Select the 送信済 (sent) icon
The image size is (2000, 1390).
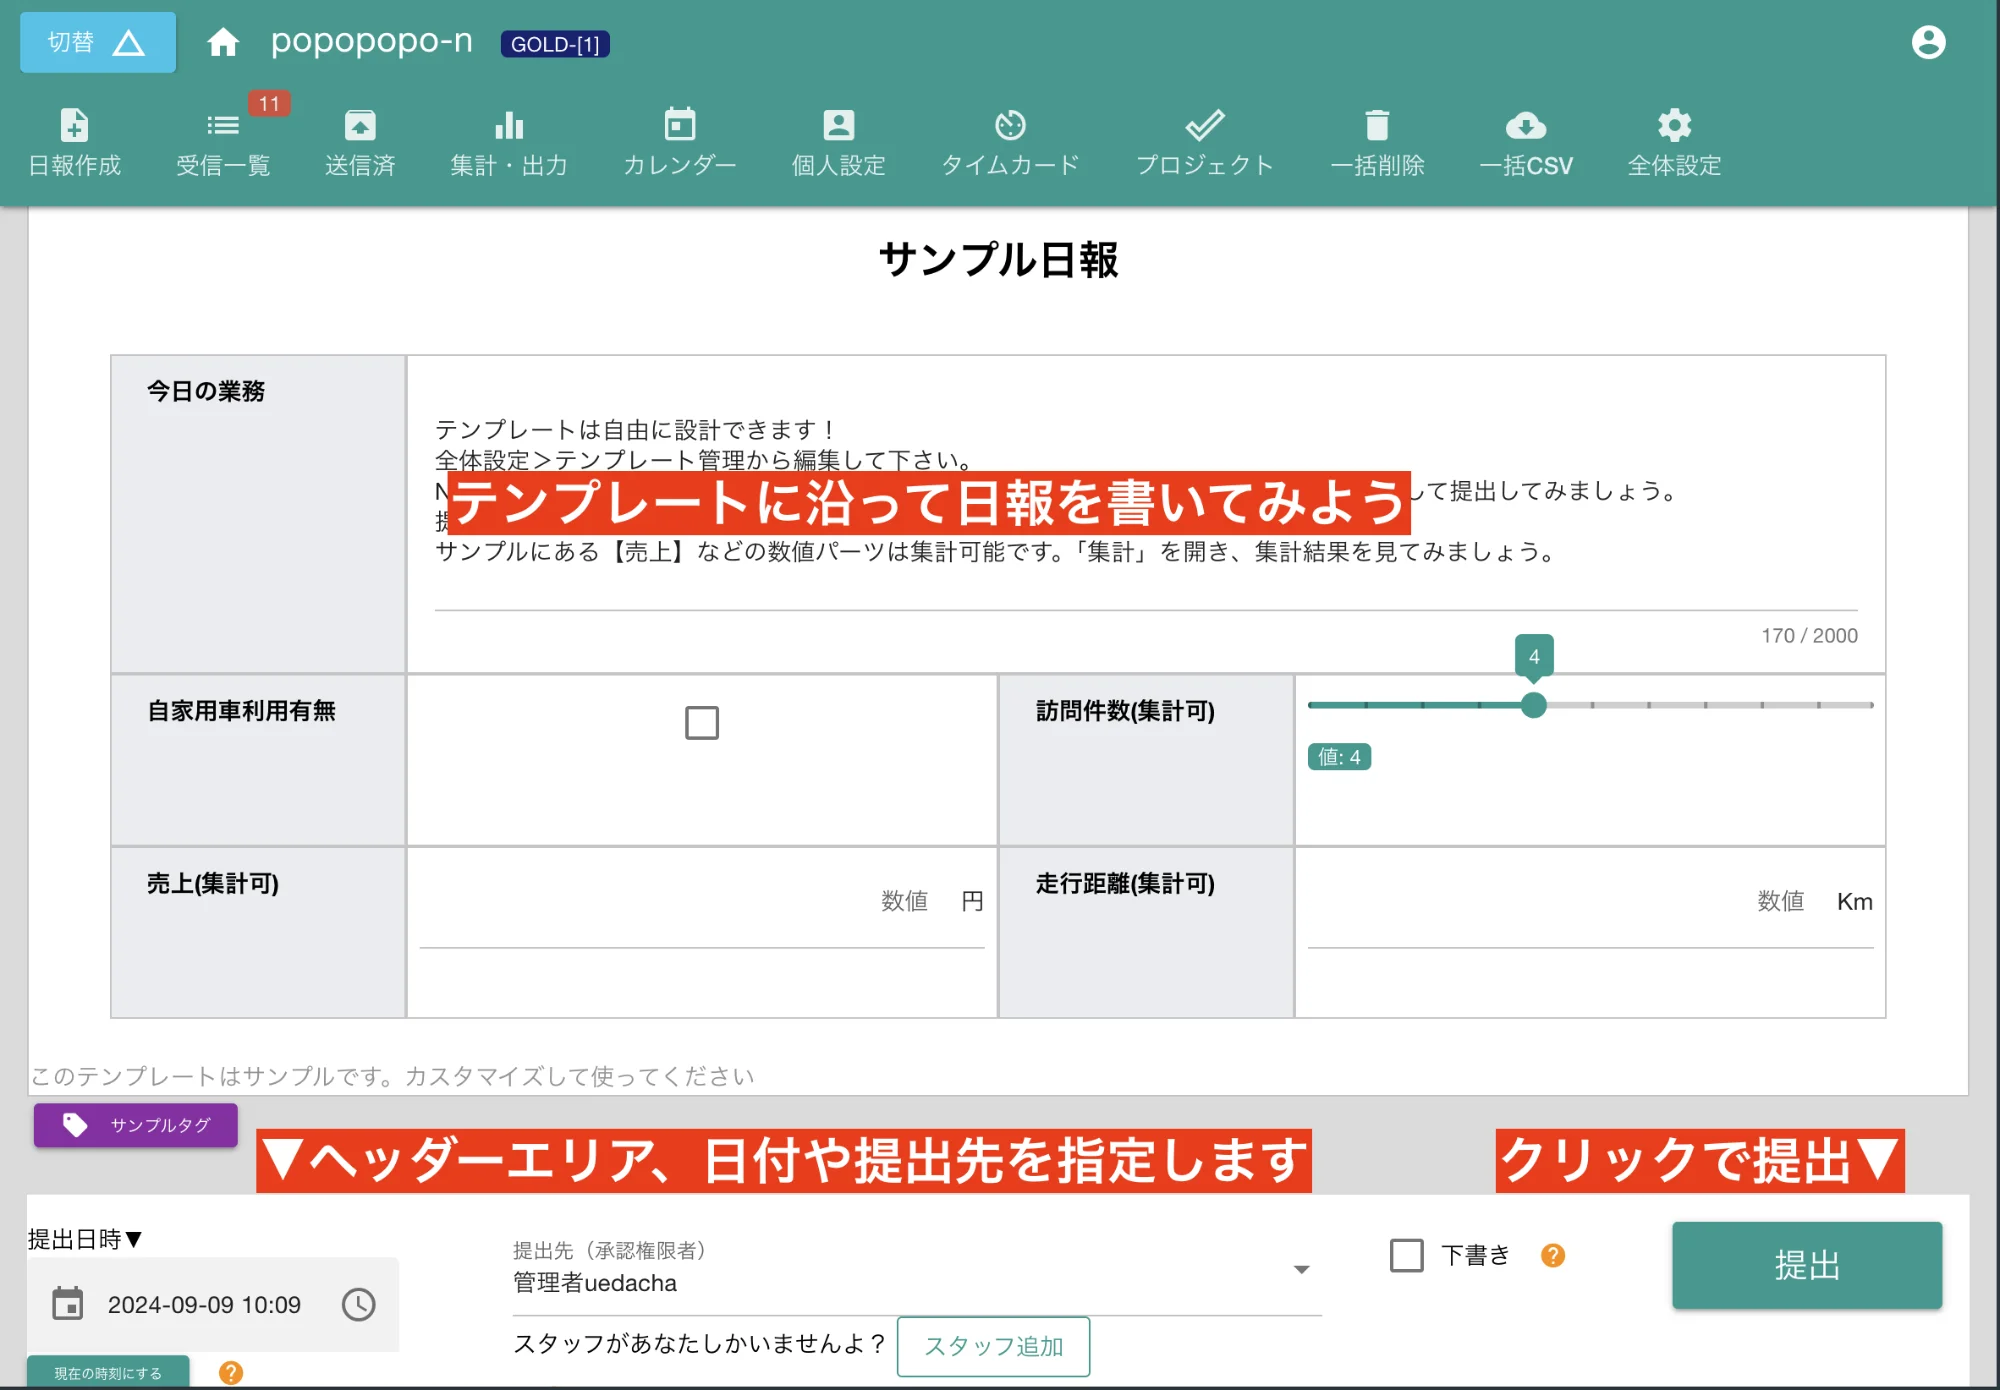pos(359,140)
